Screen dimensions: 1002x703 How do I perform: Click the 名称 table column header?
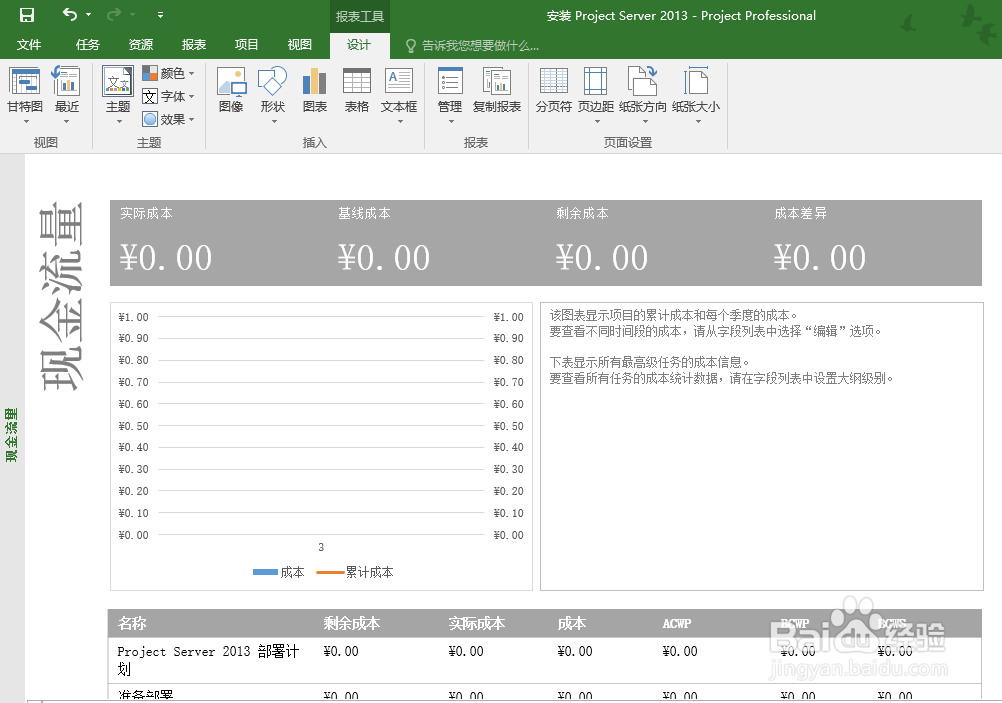click(x=132, y=623)
